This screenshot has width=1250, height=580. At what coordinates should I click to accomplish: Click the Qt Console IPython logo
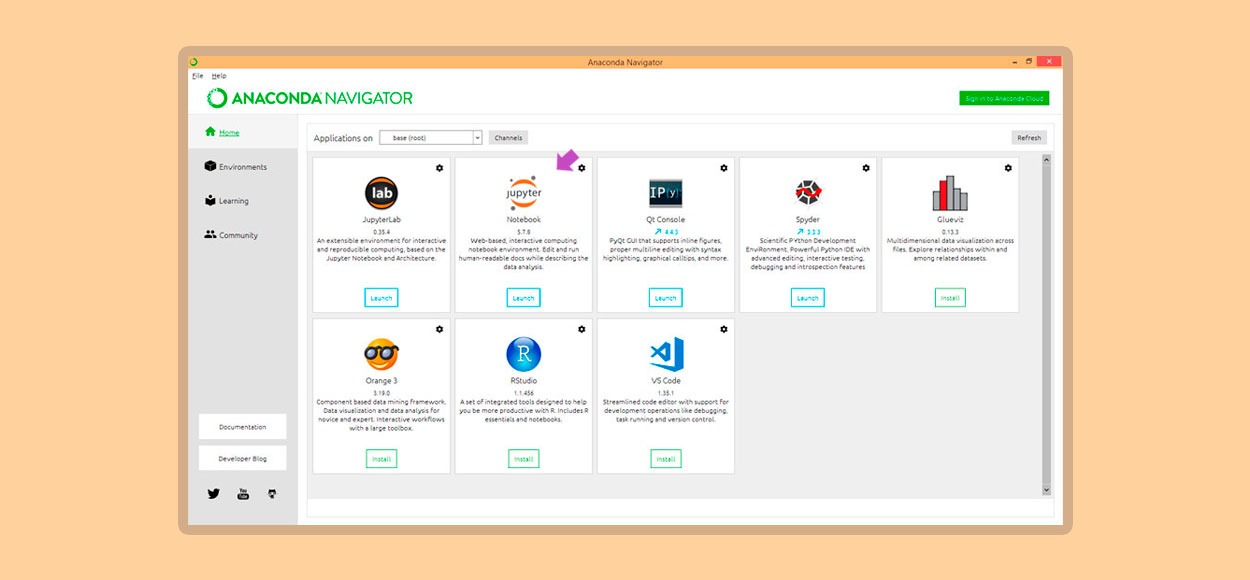[x=666, y=192]
